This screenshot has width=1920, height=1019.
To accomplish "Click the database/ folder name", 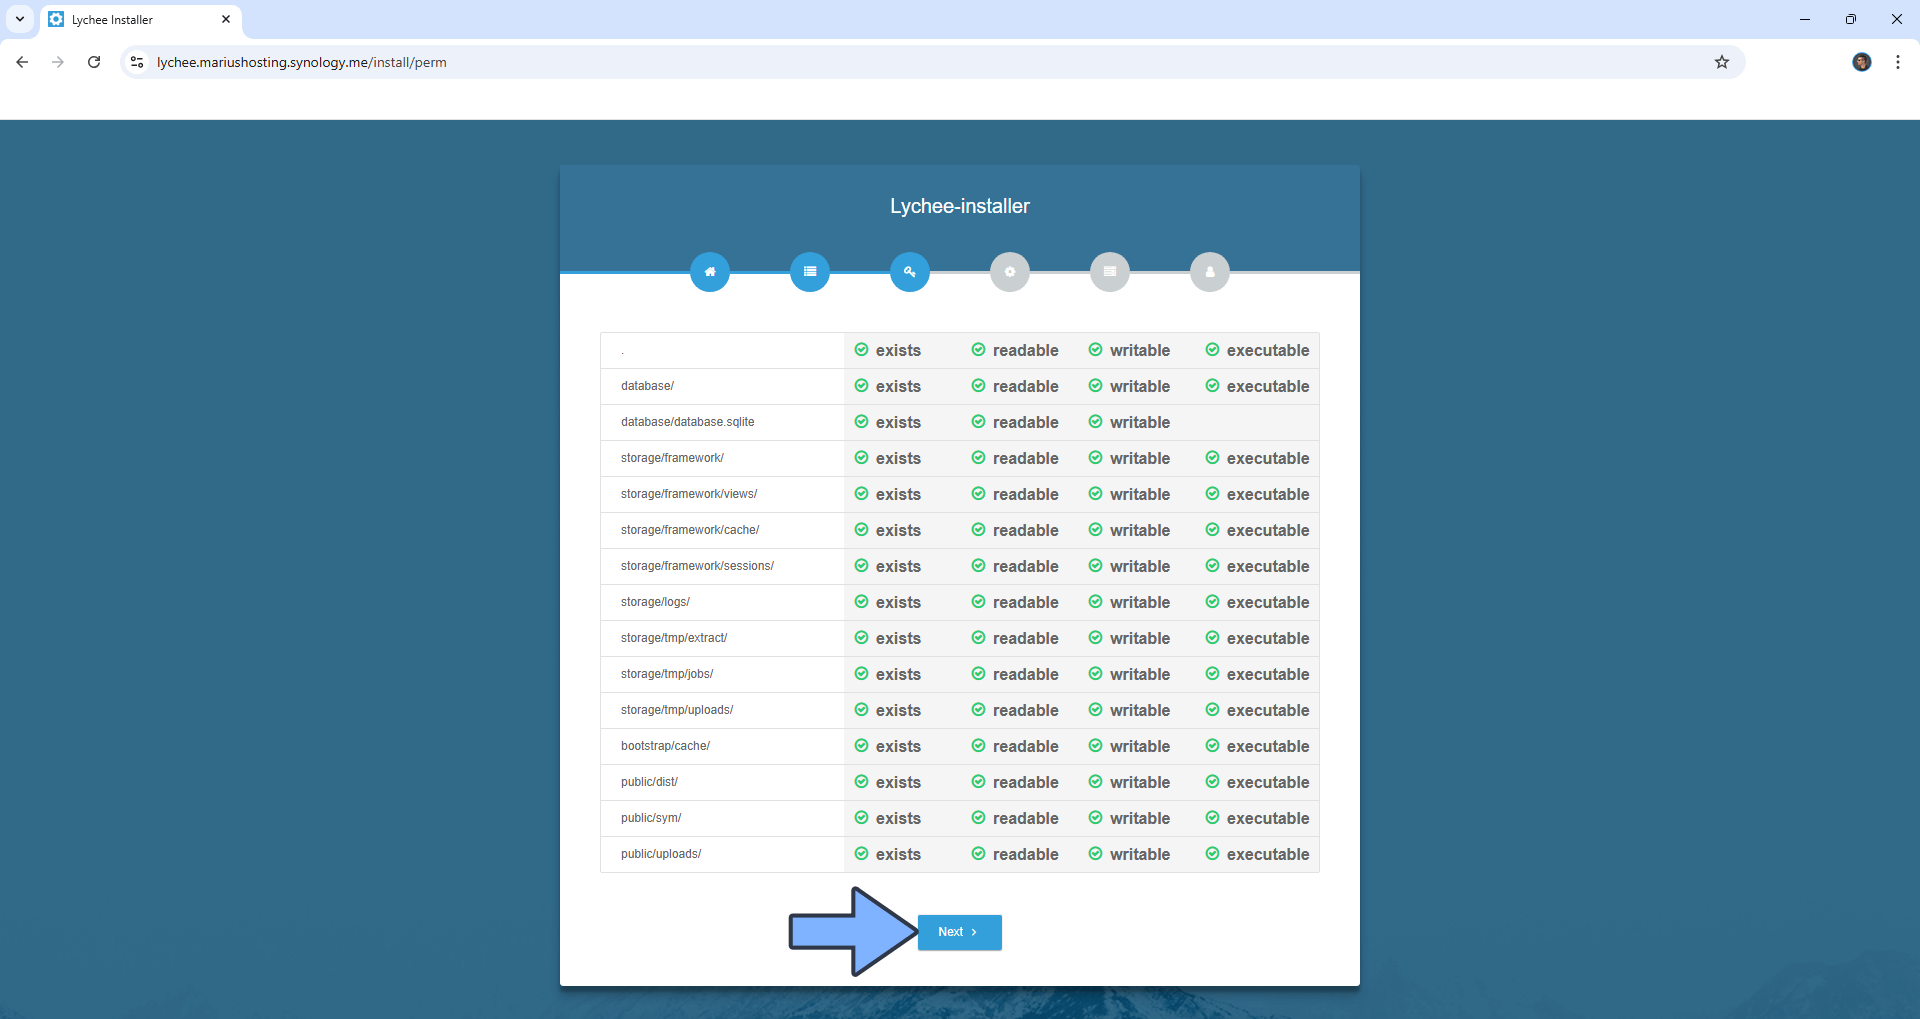I will coord(647,386).
